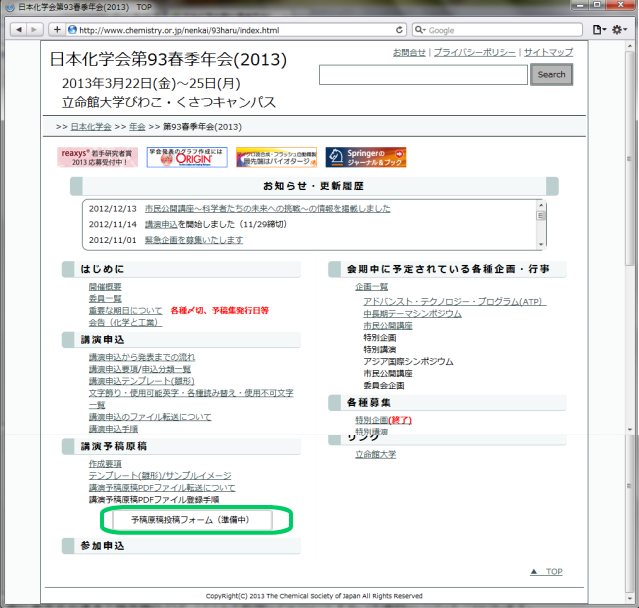The height and width of the screenshot is (608, 639).
Task: Click the globe site icon in URL bar
Action: click(72, 30)
